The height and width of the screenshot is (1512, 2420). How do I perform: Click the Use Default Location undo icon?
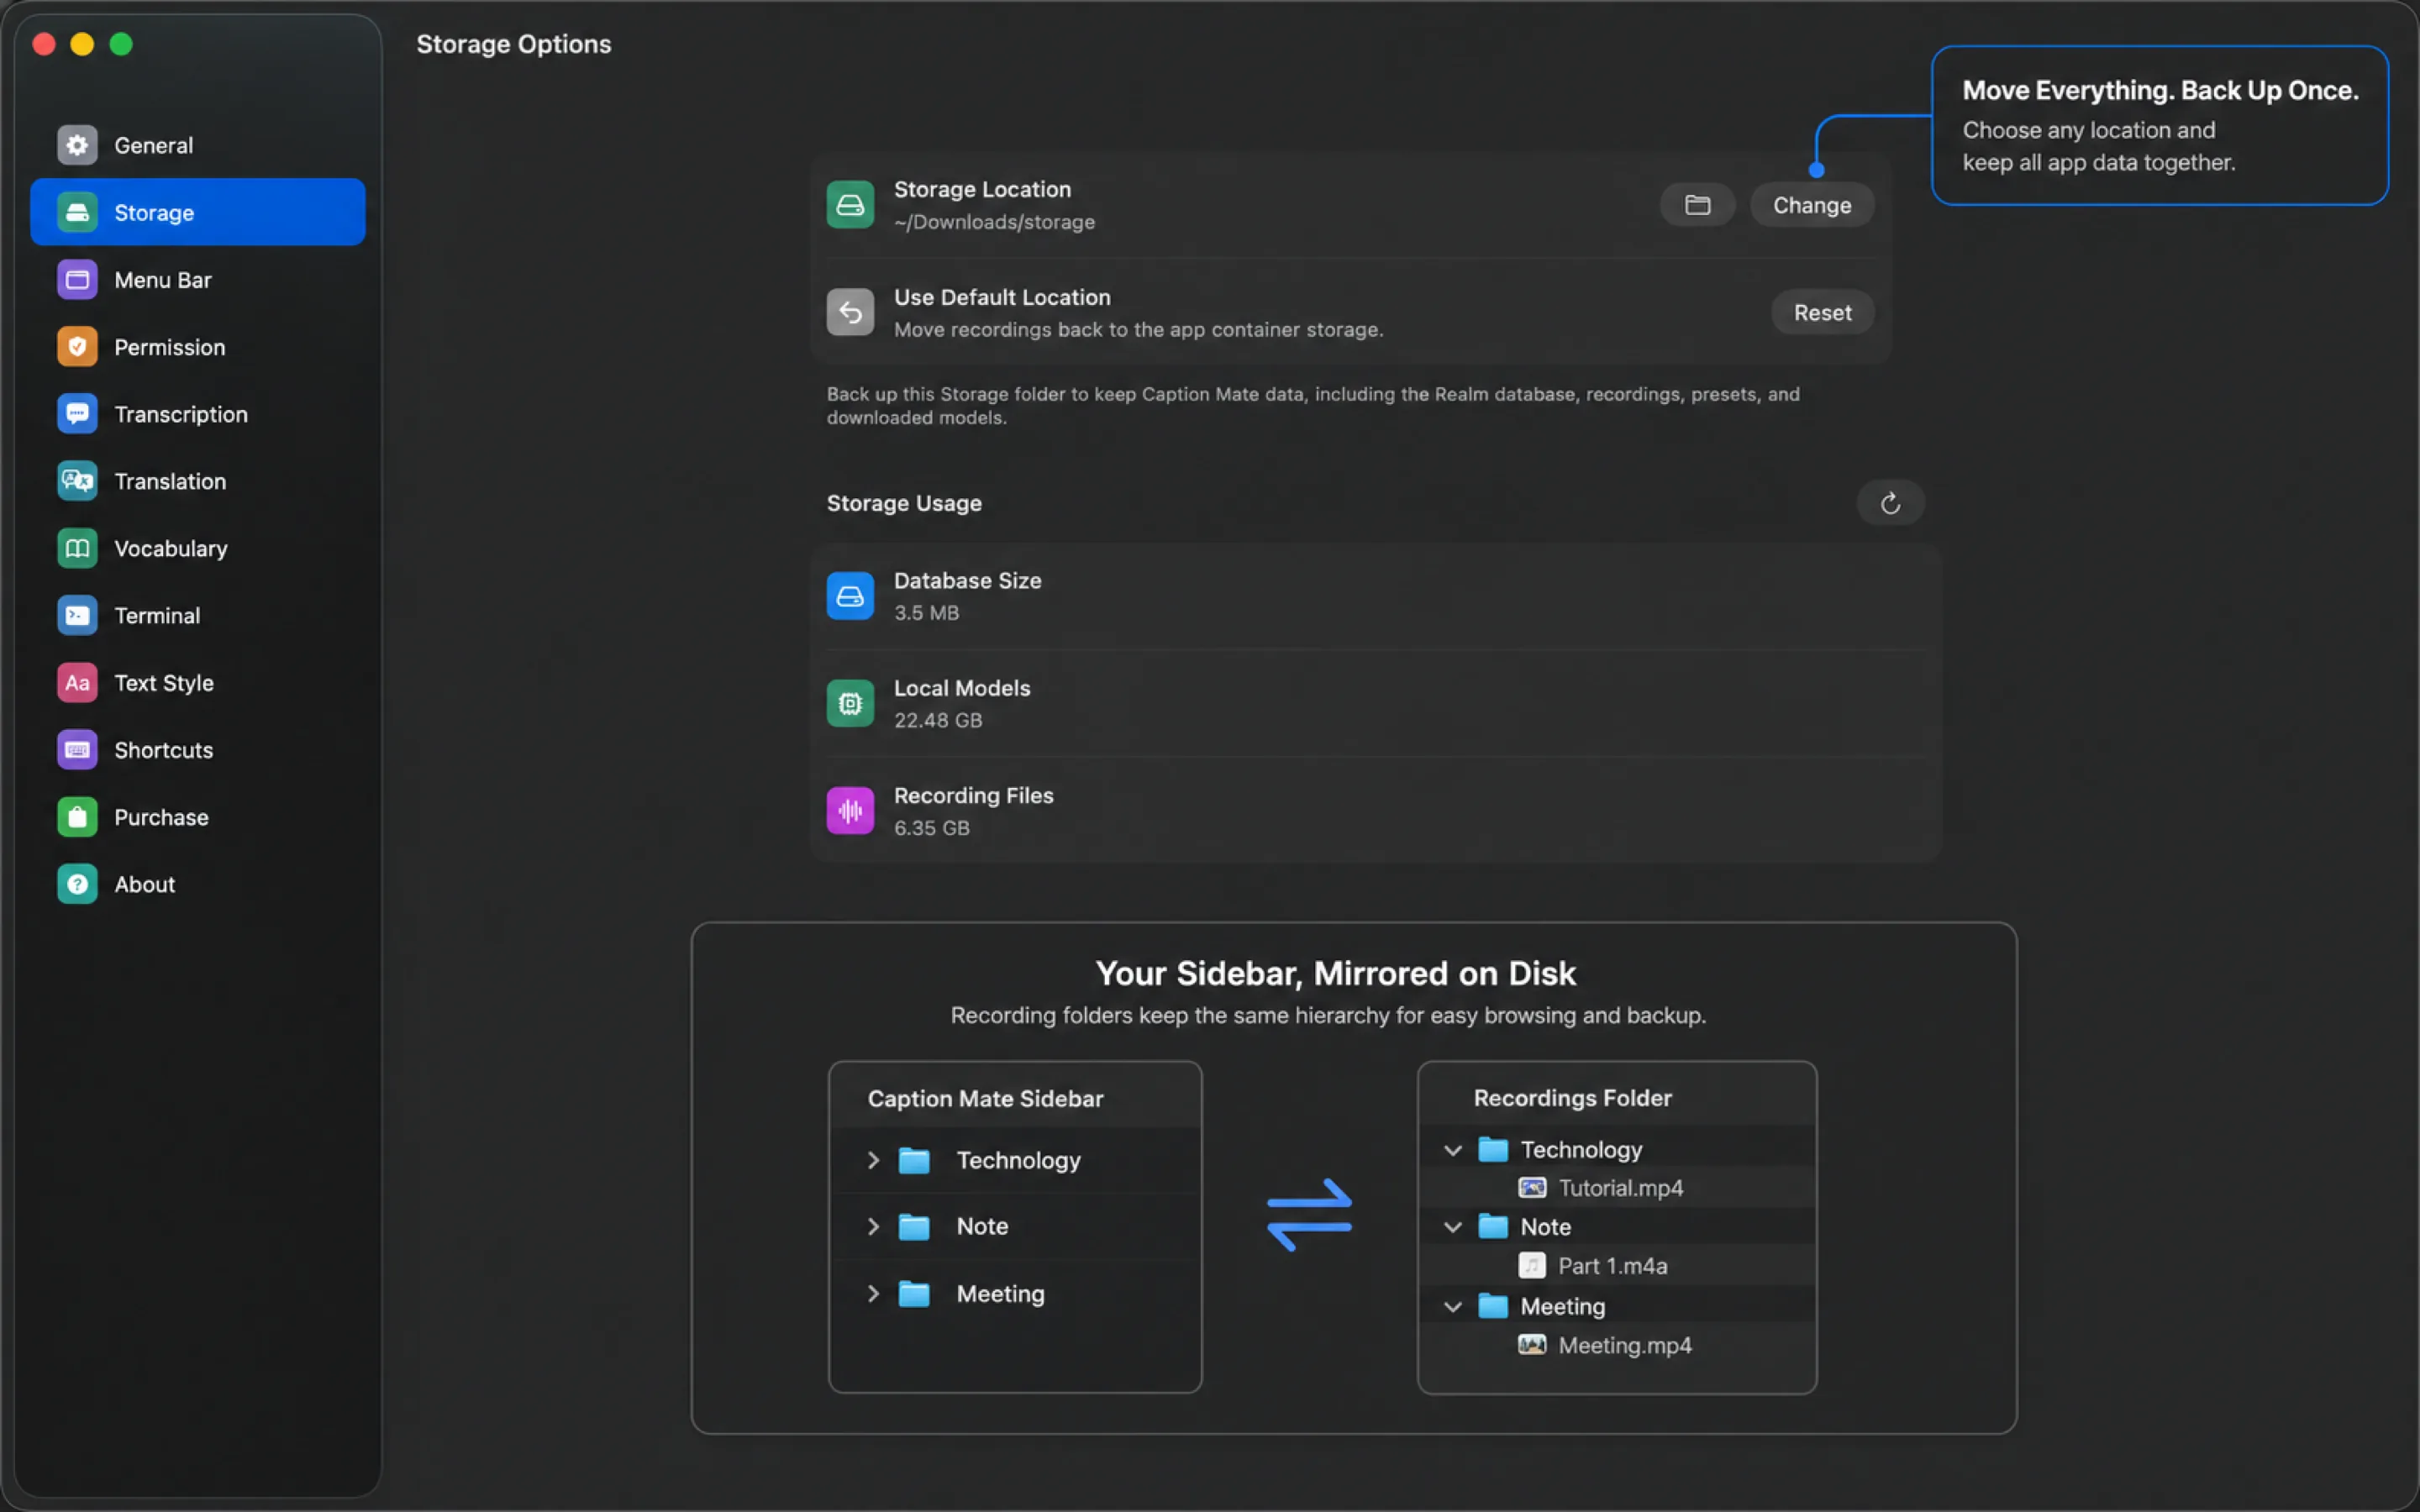tap(850, 313)
